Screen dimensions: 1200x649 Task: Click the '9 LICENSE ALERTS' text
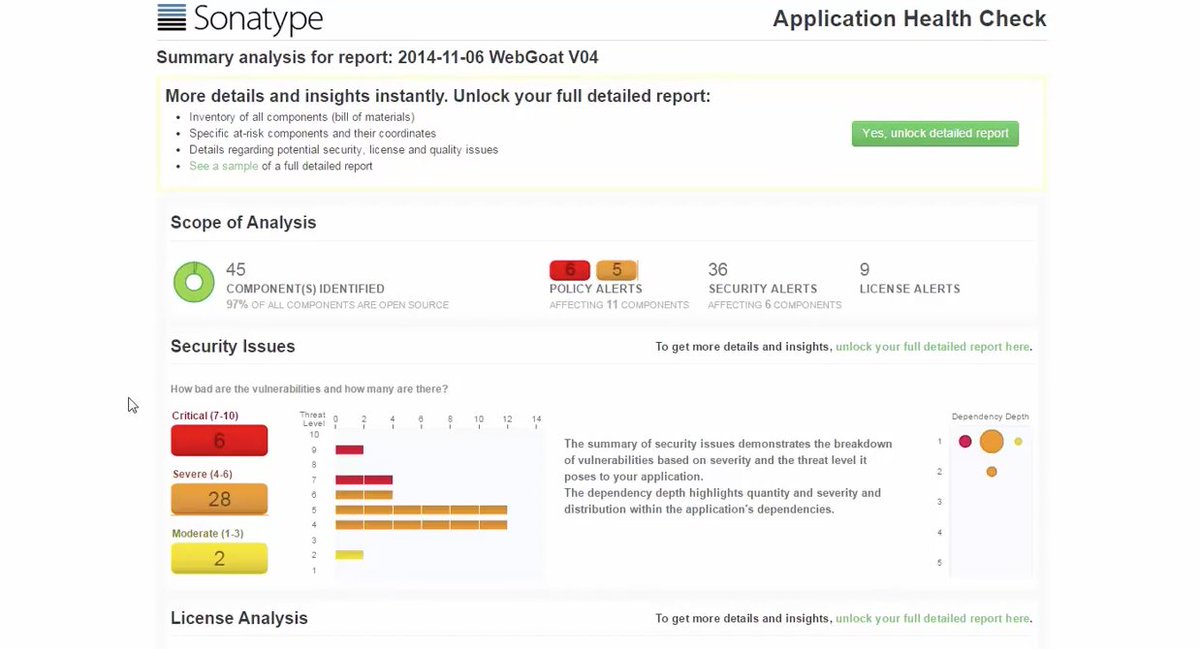click(910, 279)
